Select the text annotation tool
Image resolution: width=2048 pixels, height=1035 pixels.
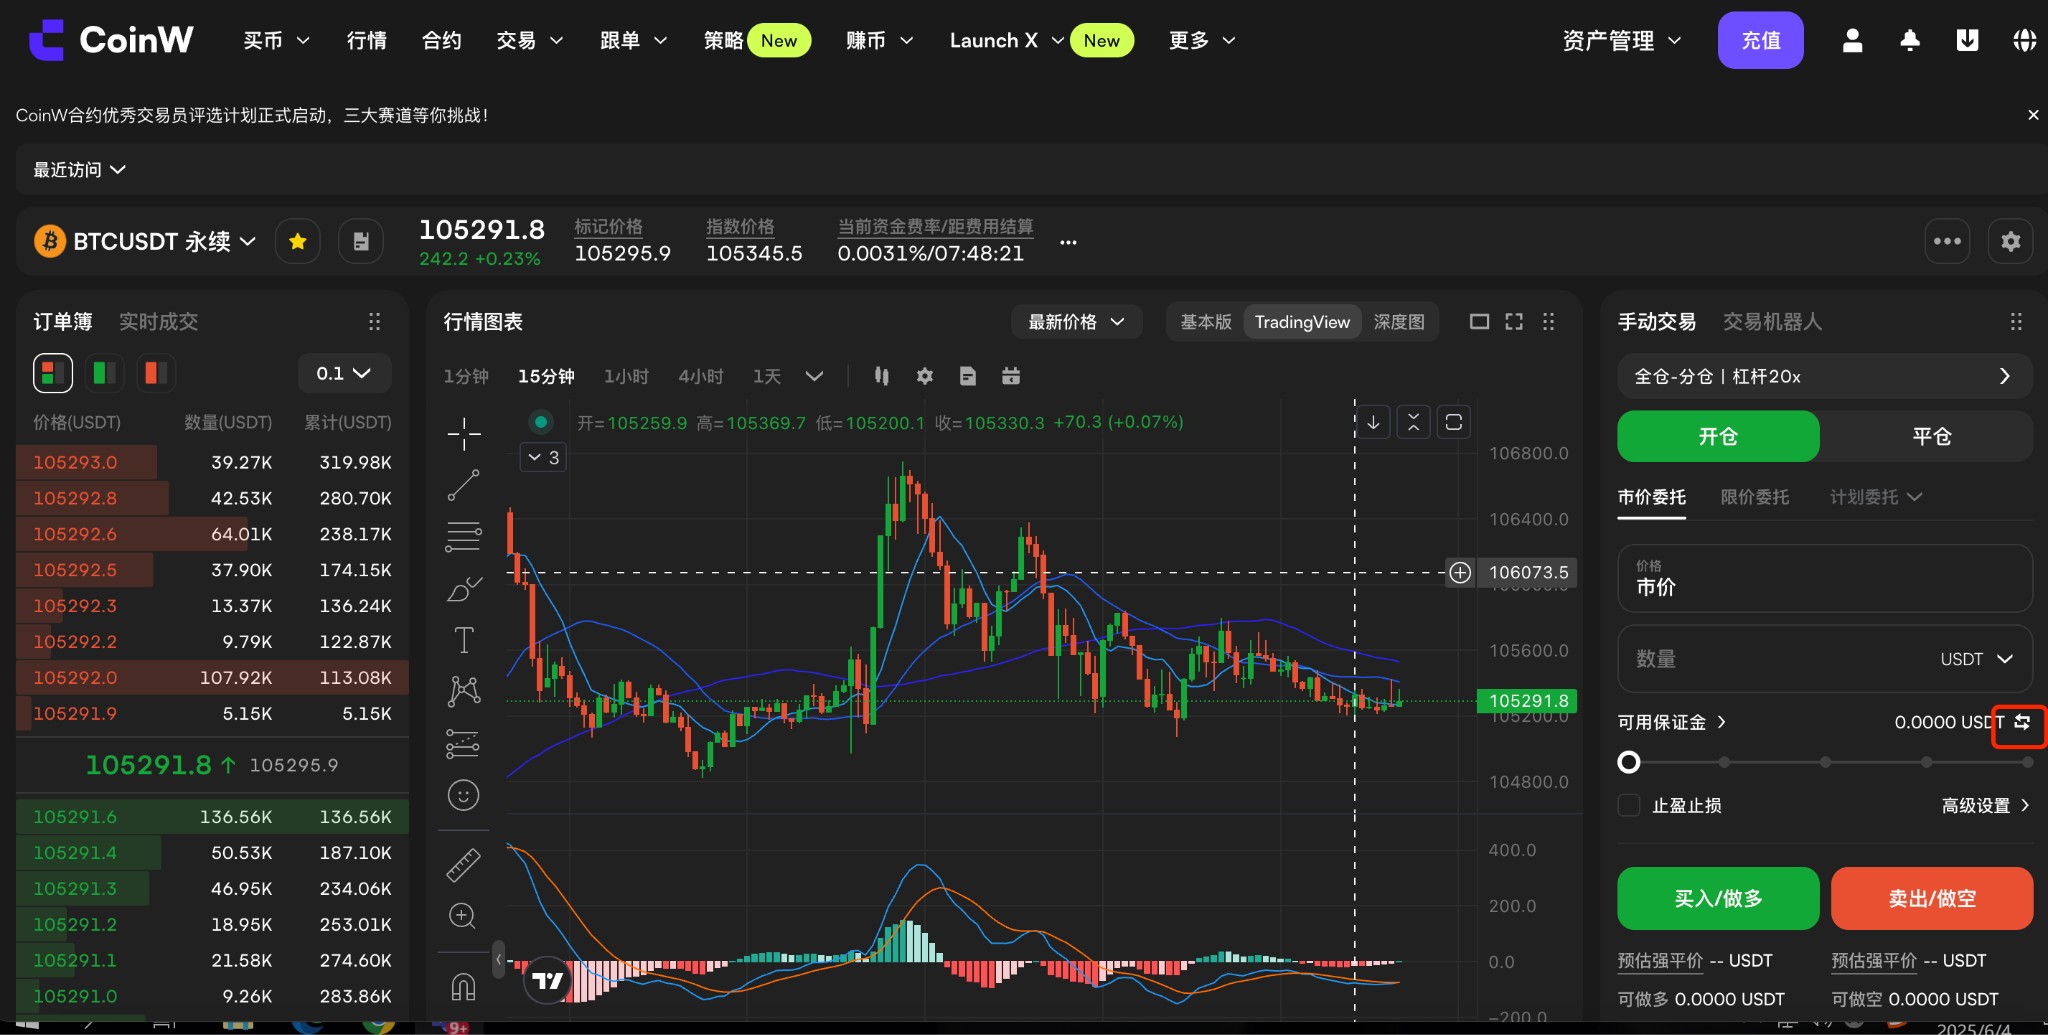coord(464,640)
